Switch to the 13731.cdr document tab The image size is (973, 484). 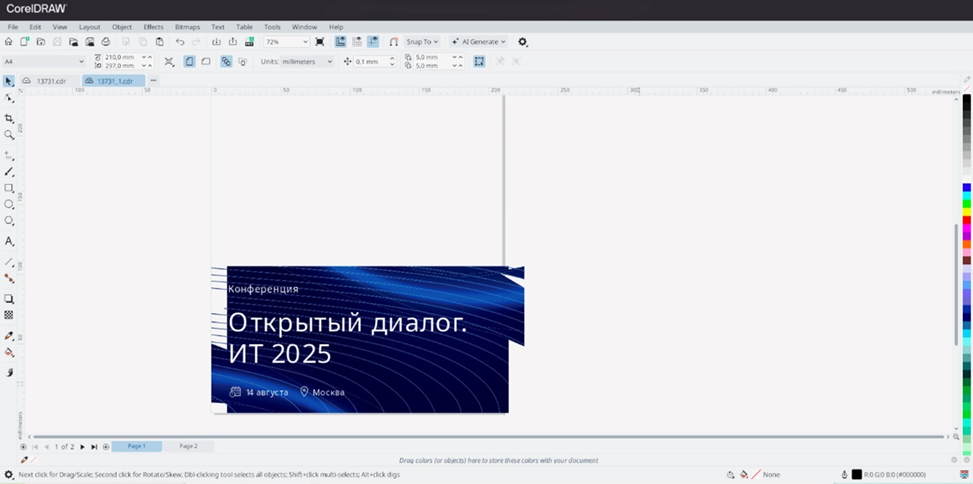(50, 81)
